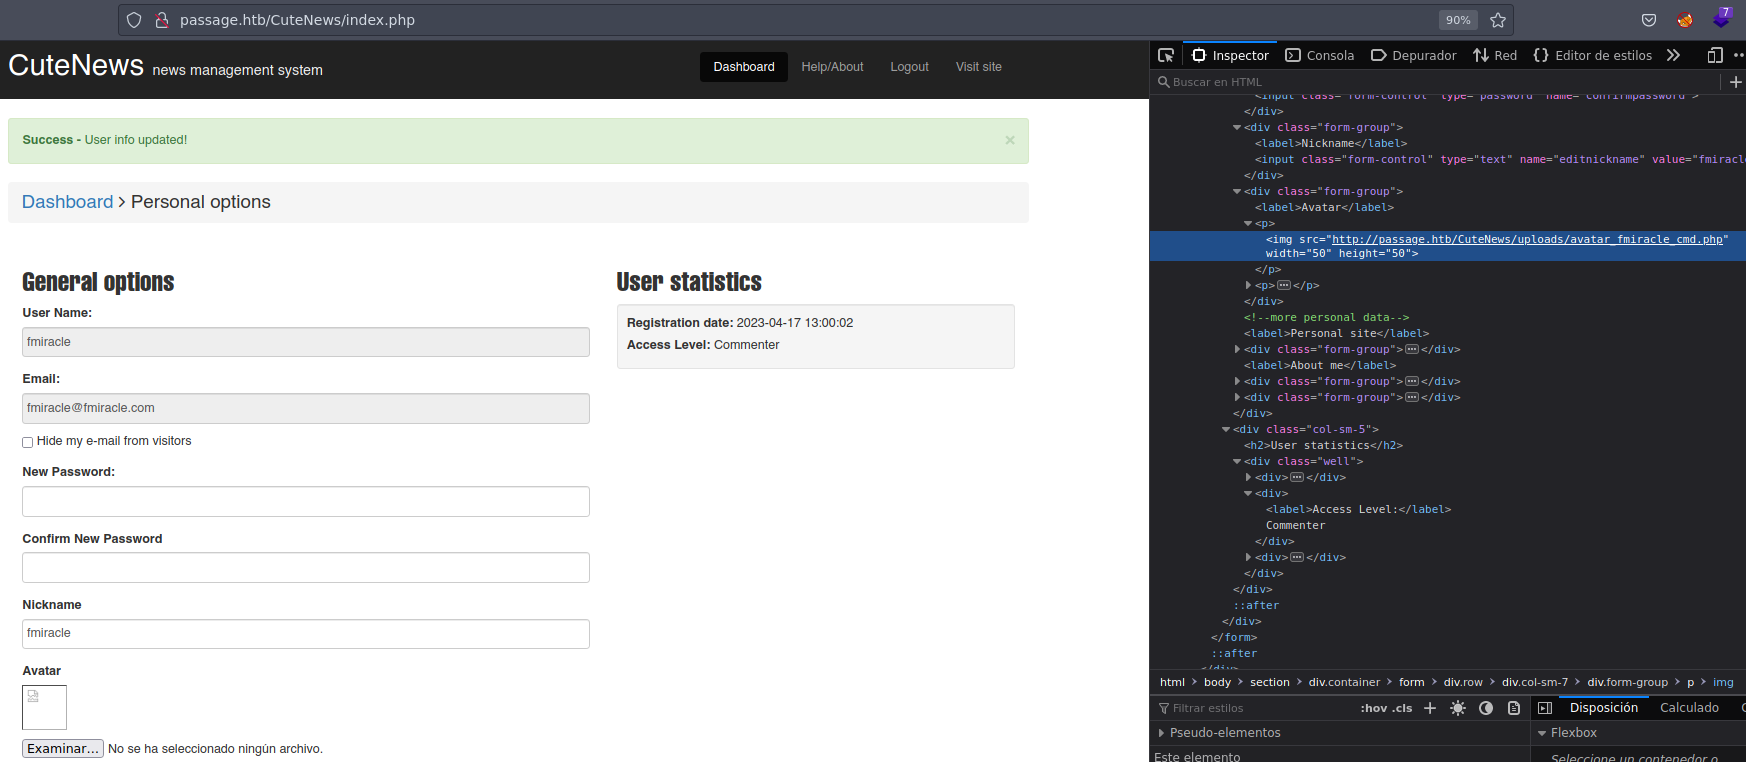Viewport: 1746px width, 762px height.
Task: Click the Examinar file browse button
Action: coord(63,748)
